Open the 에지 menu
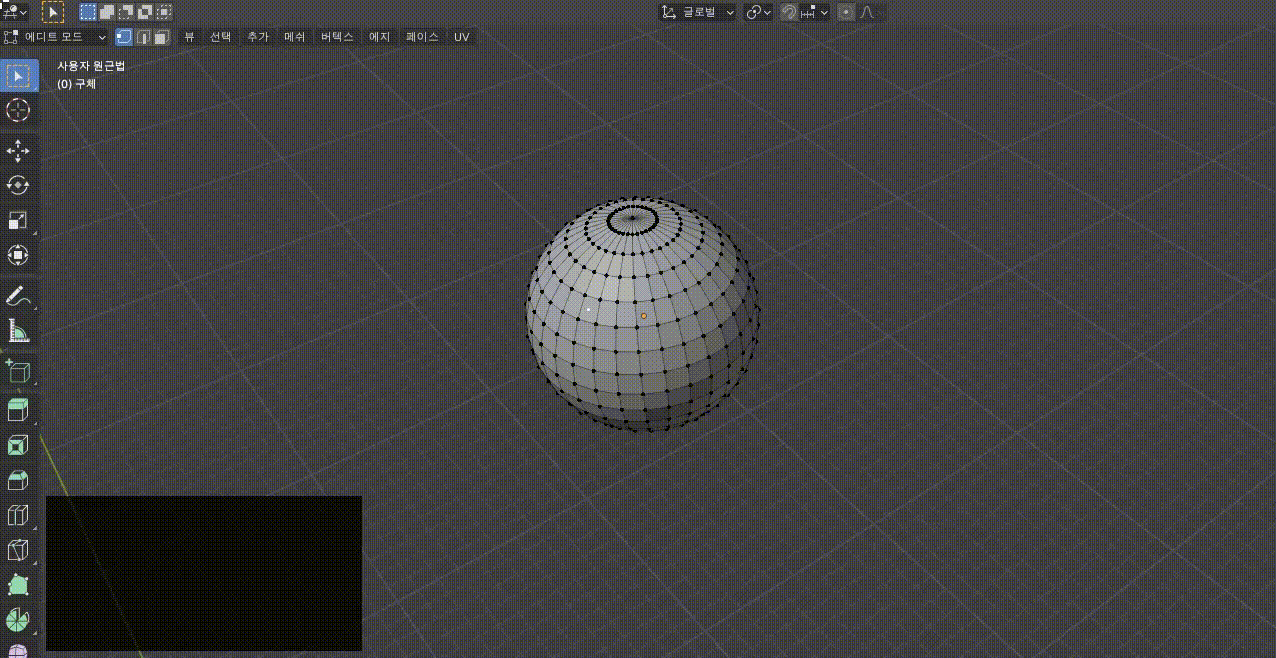This screenshot has height=658, width=1276. 380,37
